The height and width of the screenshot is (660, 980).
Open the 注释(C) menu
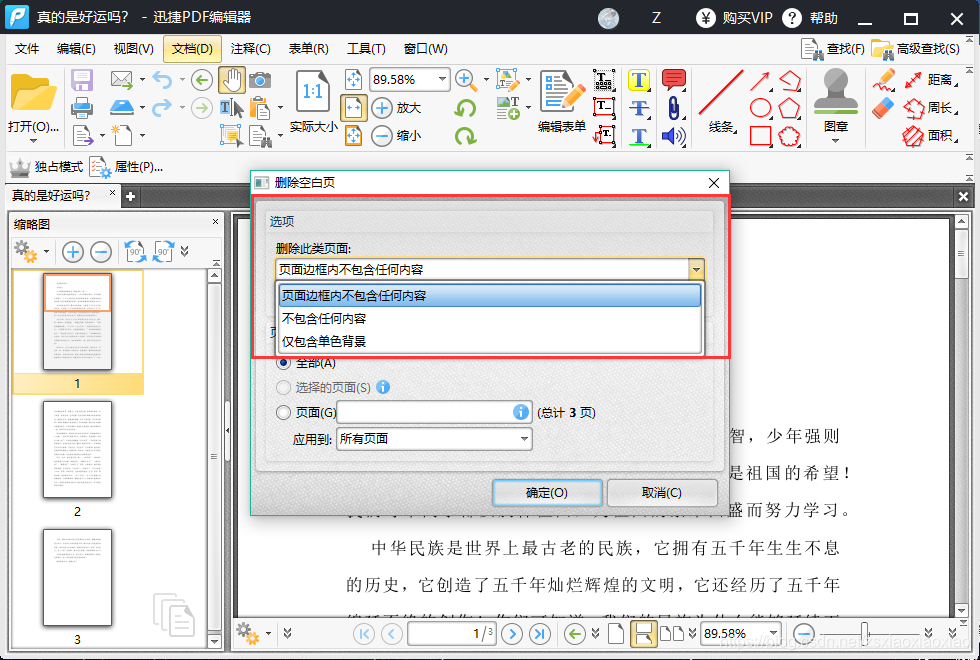pos(250,49)
